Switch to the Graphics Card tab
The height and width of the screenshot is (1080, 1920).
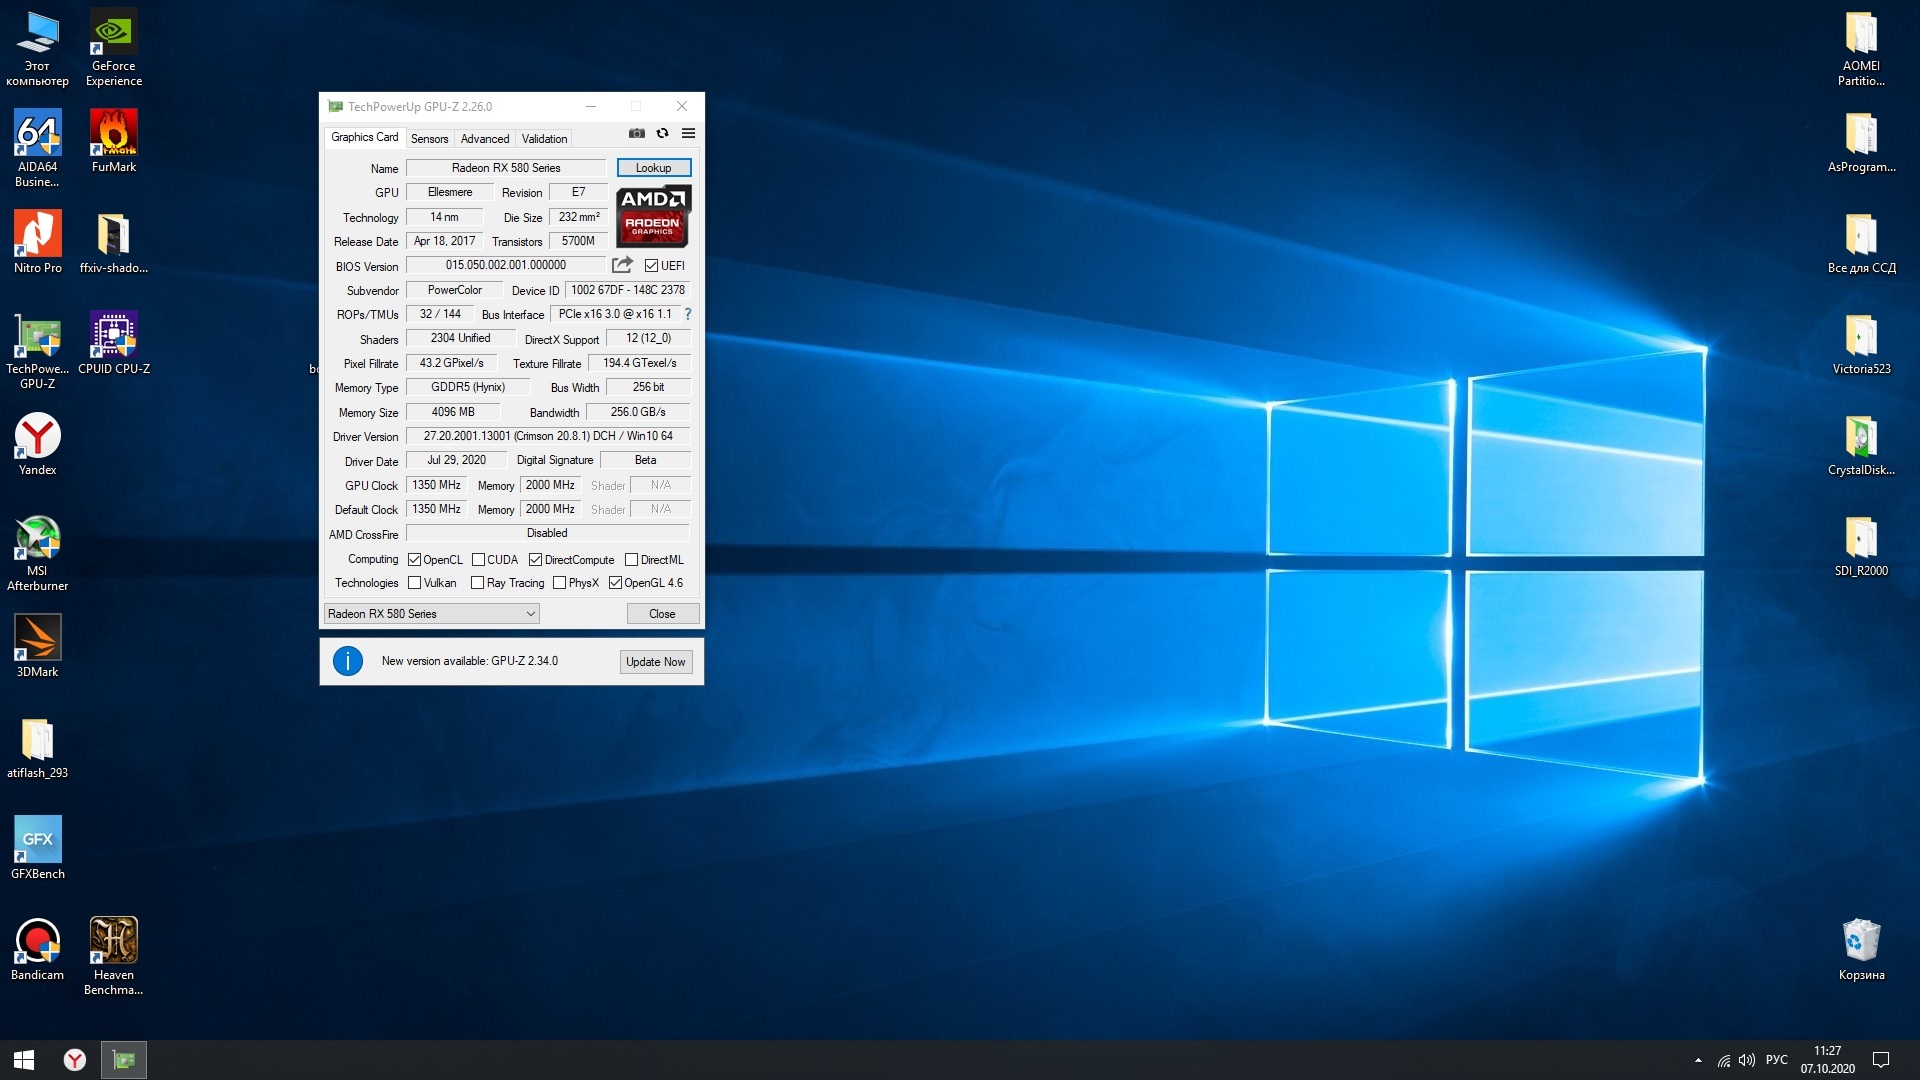[x=365, y=137]
